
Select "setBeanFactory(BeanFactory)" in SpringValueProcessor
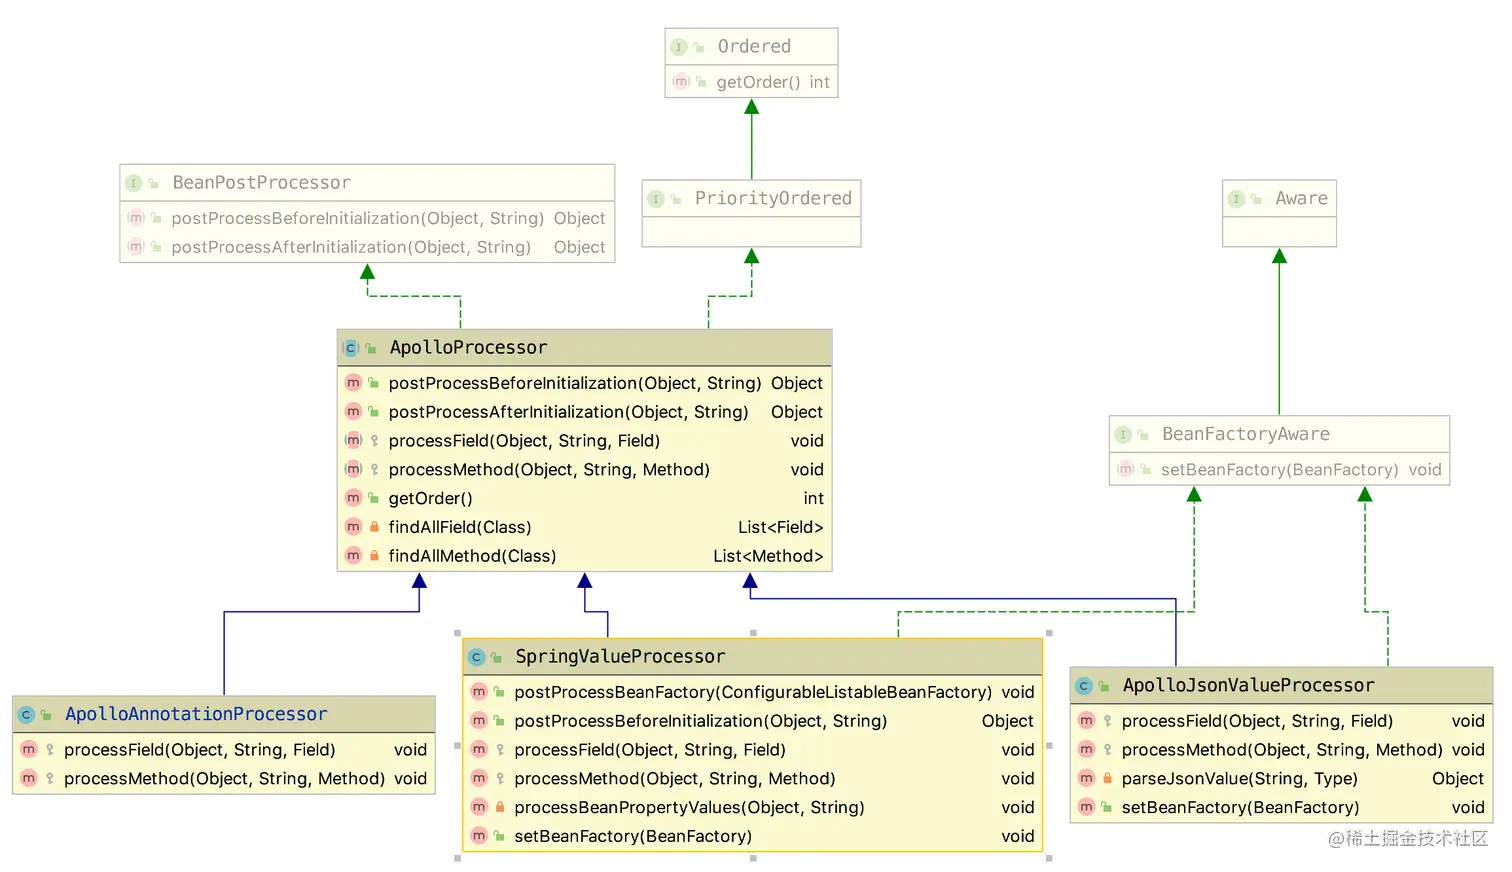pos(633,836)
